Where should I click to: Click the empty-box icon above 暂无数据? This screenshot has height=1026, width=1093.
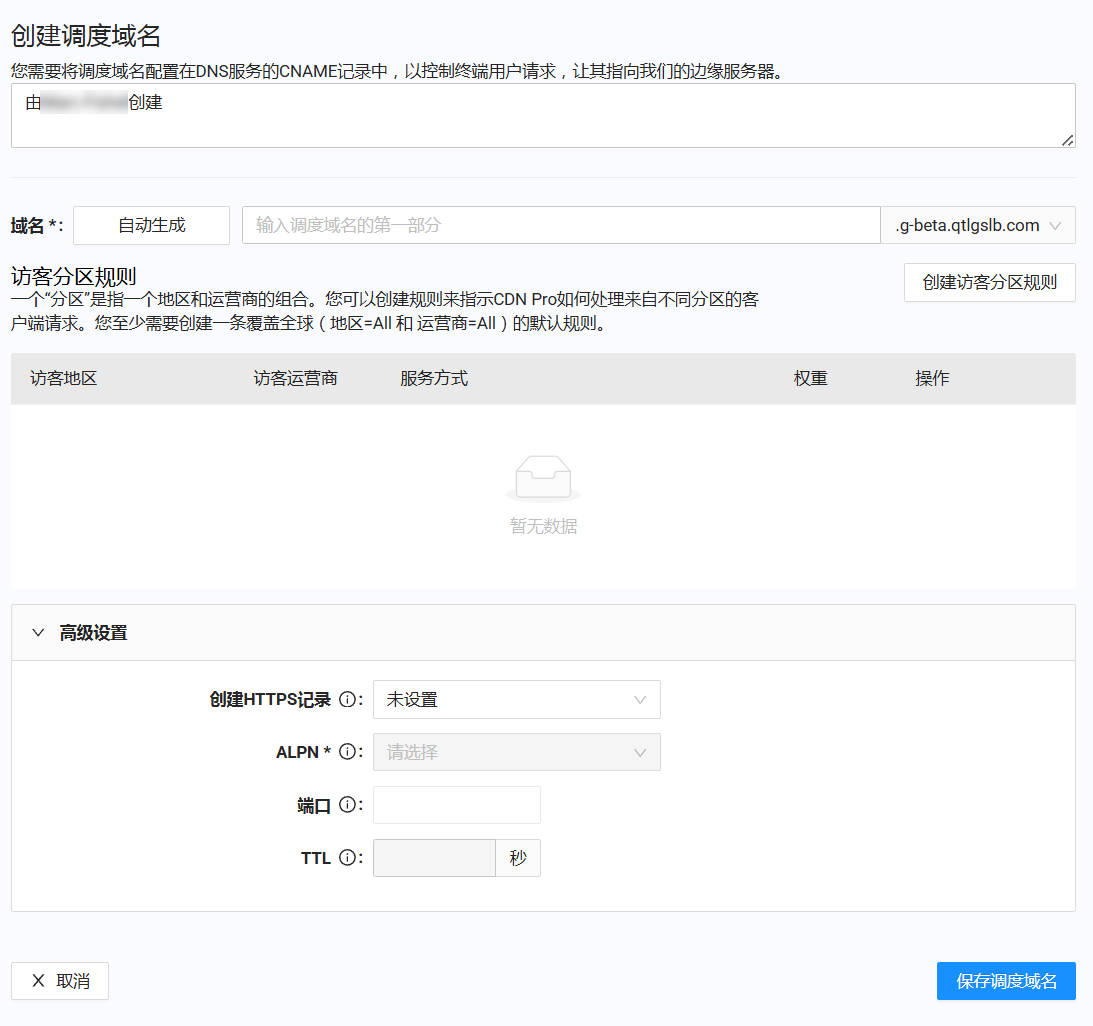[543, 478]
